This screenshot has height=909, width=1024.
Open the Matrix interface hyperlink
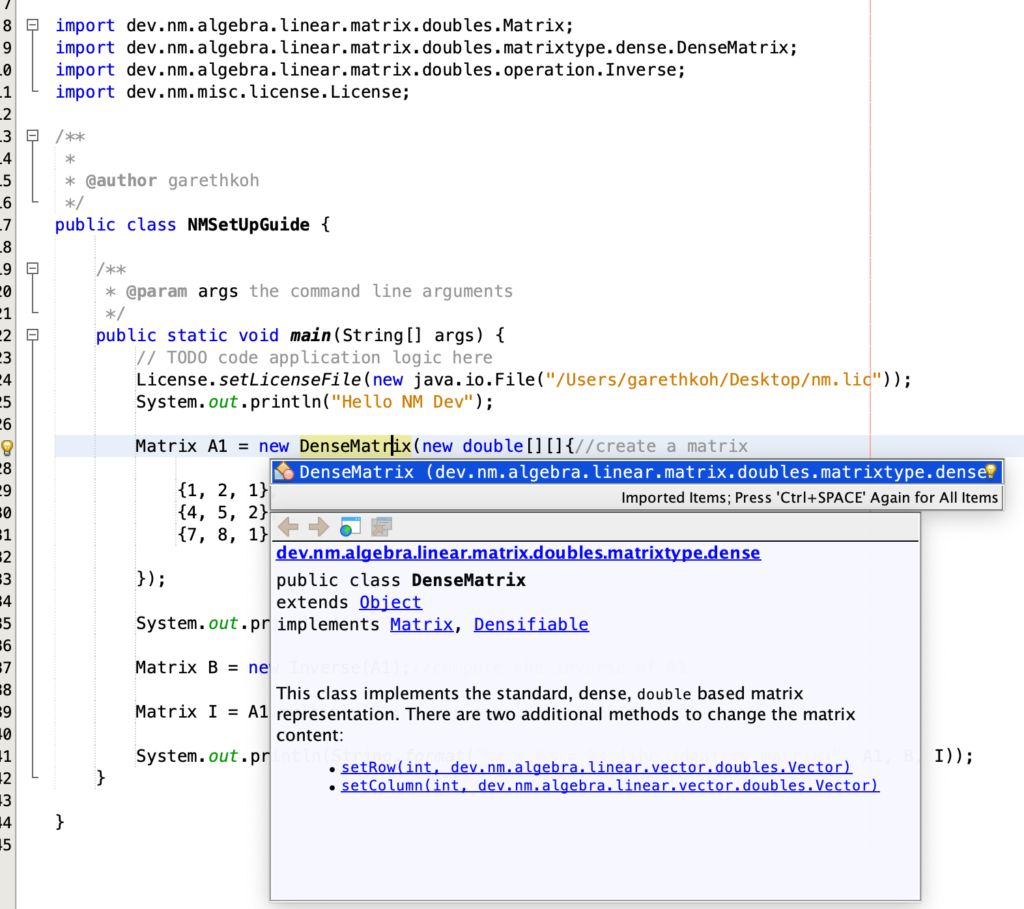[x=421, y=623]
